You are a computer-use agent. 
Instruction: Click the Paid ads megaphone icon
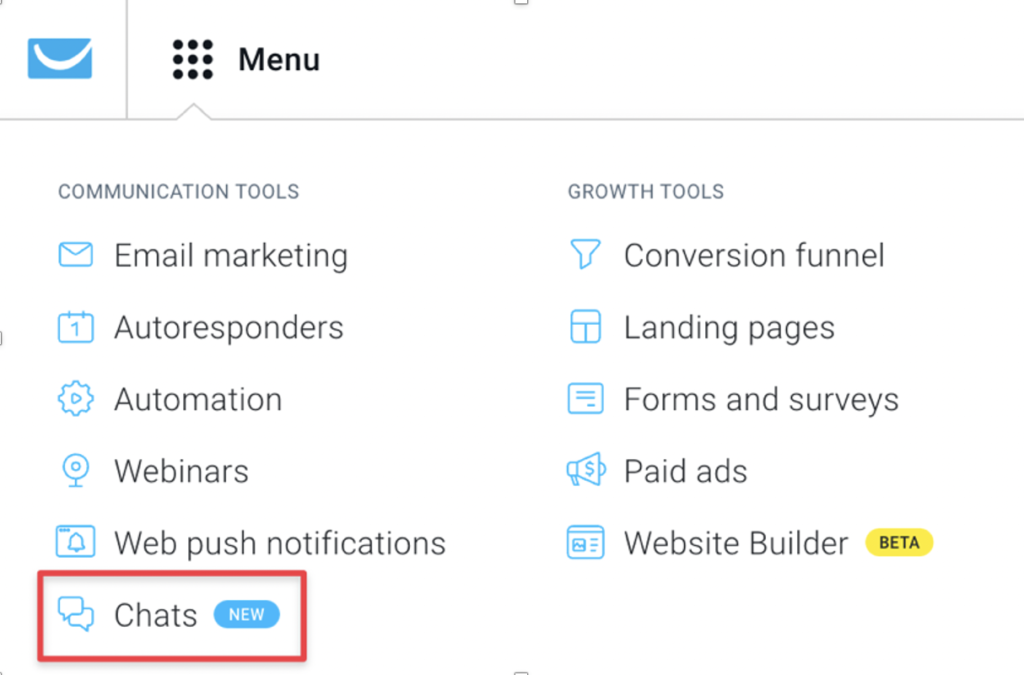coord(586,469)
